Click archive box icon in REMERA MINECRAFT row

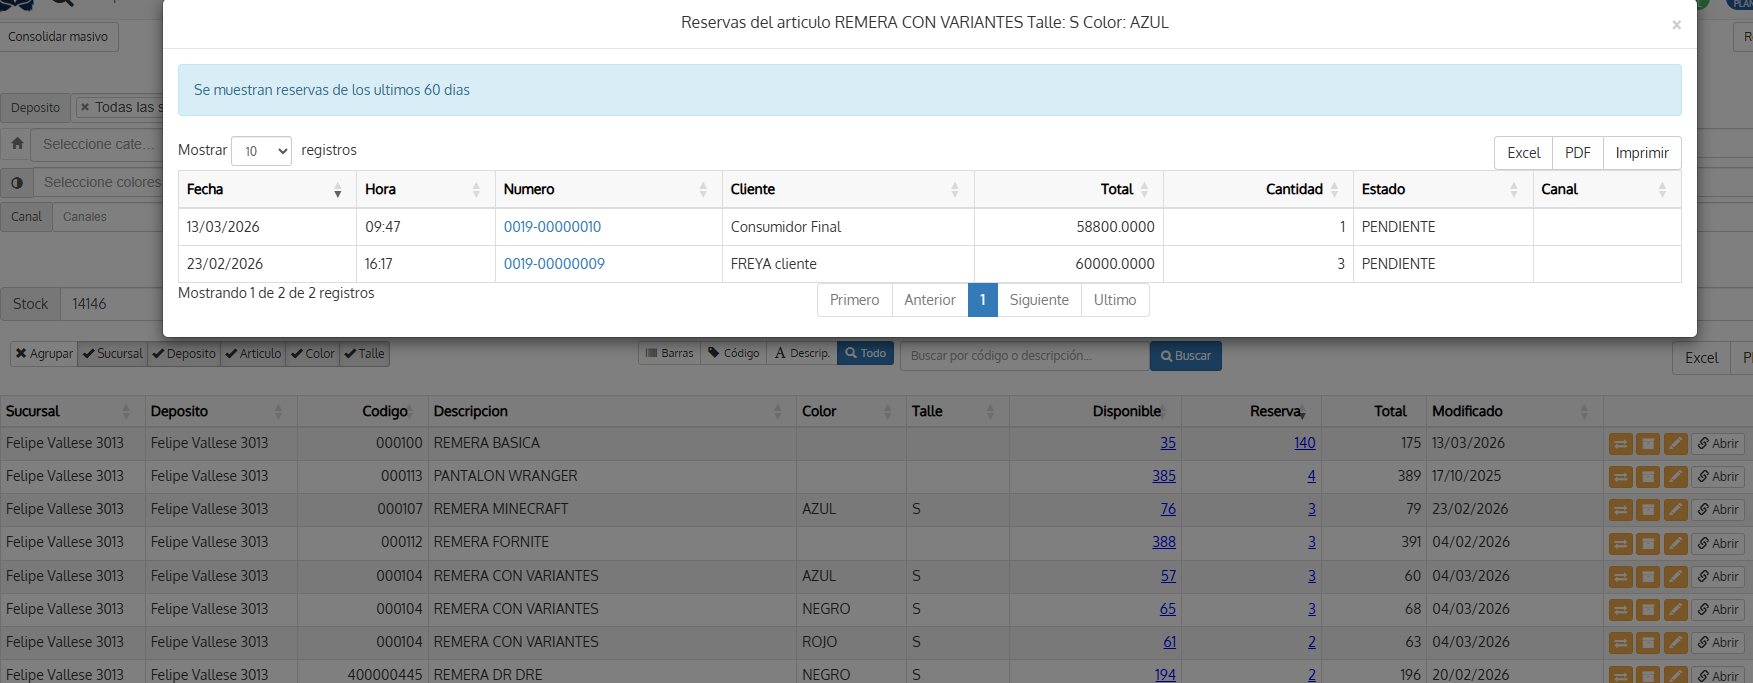1648,510
